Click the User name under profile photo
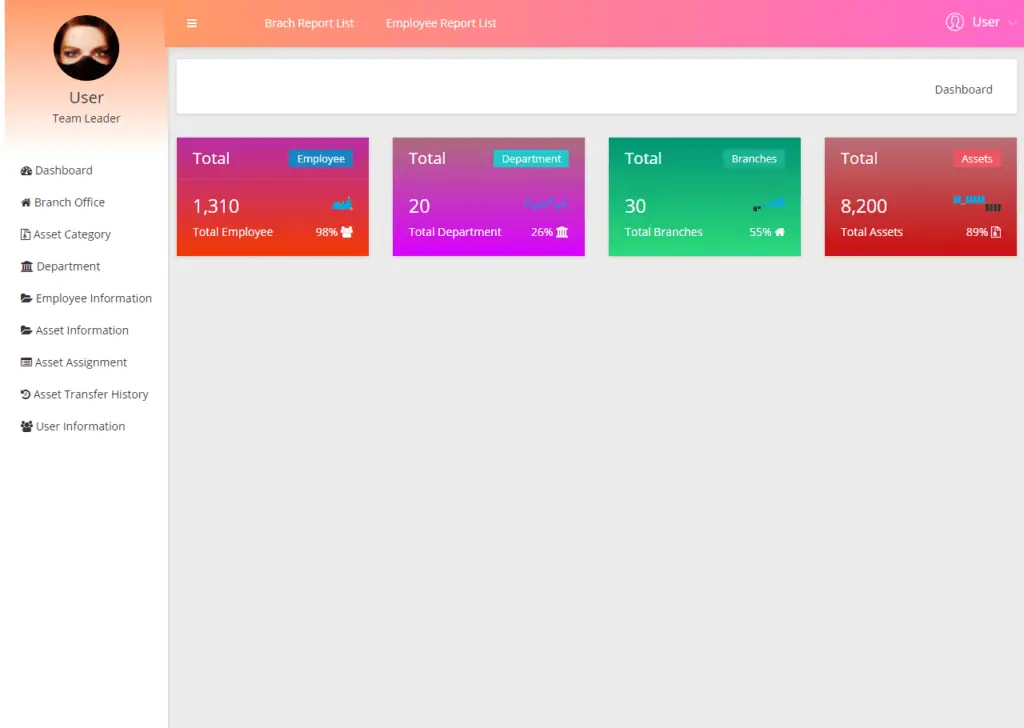Screen dimensions: 1024x728 pyautogui.click(x=86, y=97)
